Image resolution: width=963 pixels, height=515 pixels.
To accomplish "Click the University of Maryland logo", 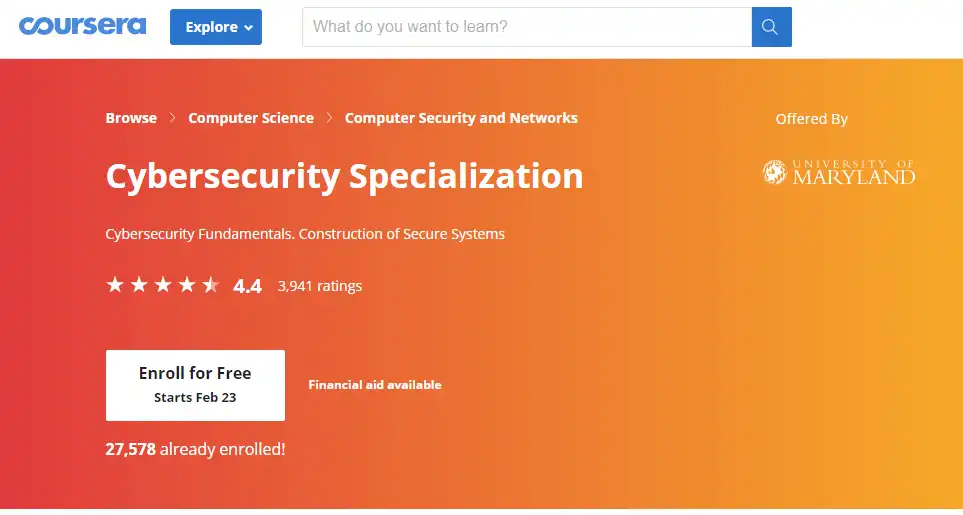I will 838,172.
